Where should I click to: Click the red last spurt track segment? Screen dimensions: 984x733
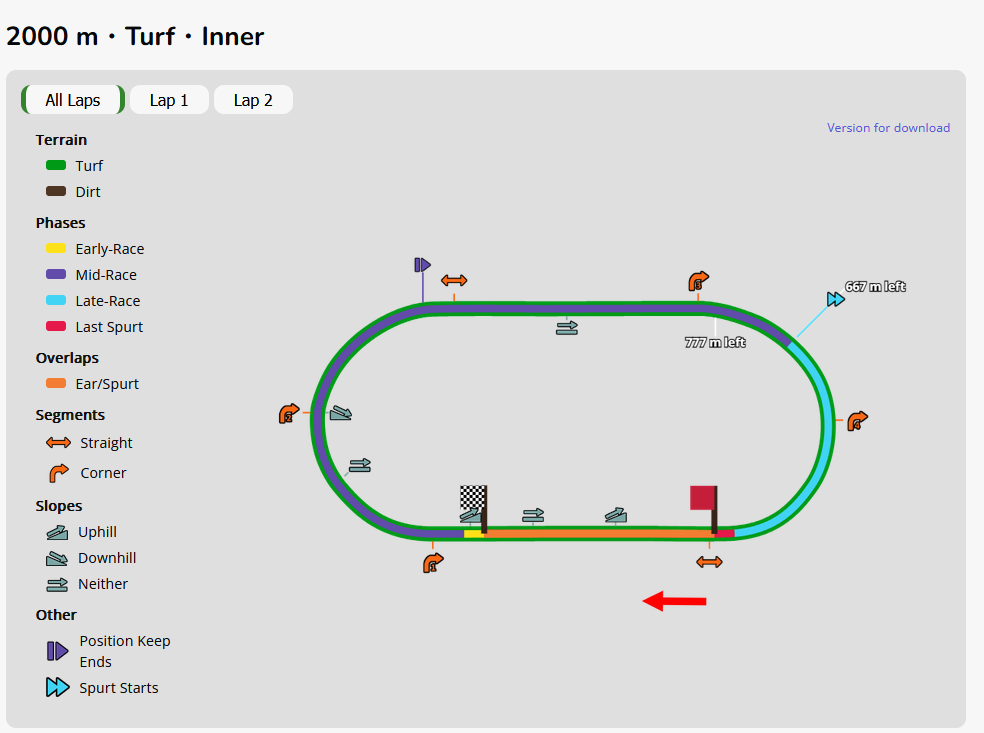(x=724, y=533)
